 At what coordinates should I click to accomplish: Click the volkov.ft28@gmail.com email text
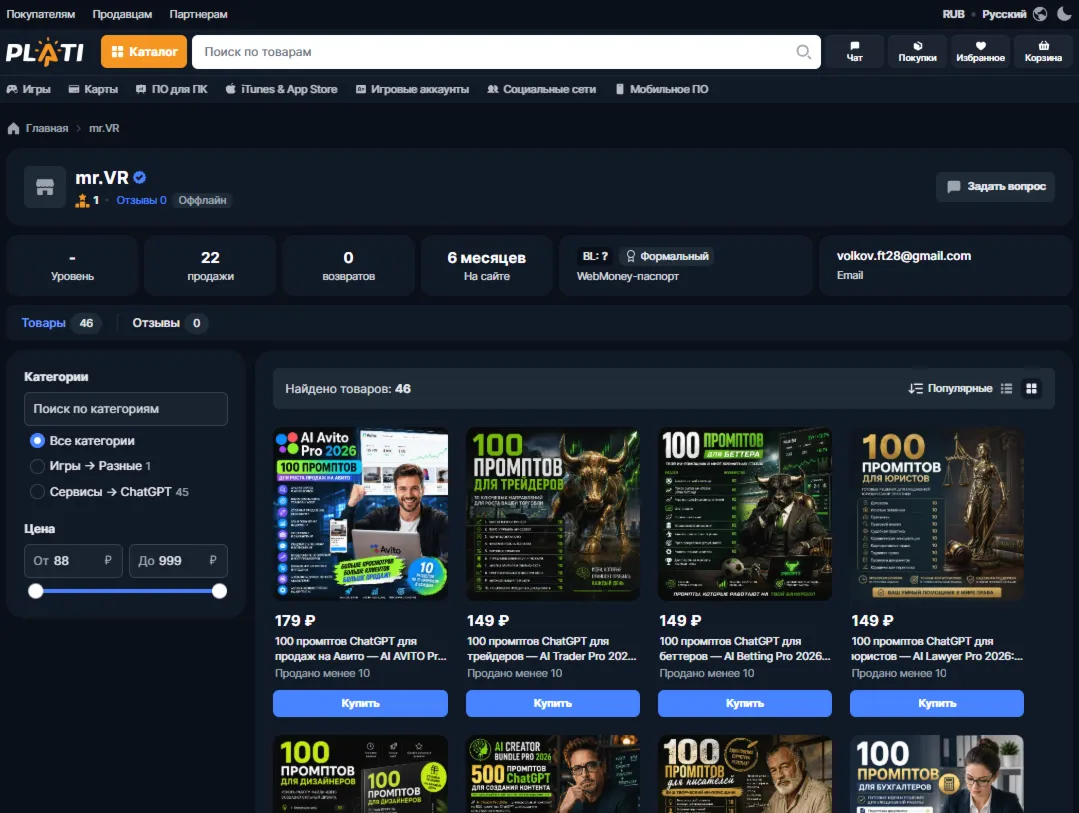pyautogui.click(x=904, y=256)
